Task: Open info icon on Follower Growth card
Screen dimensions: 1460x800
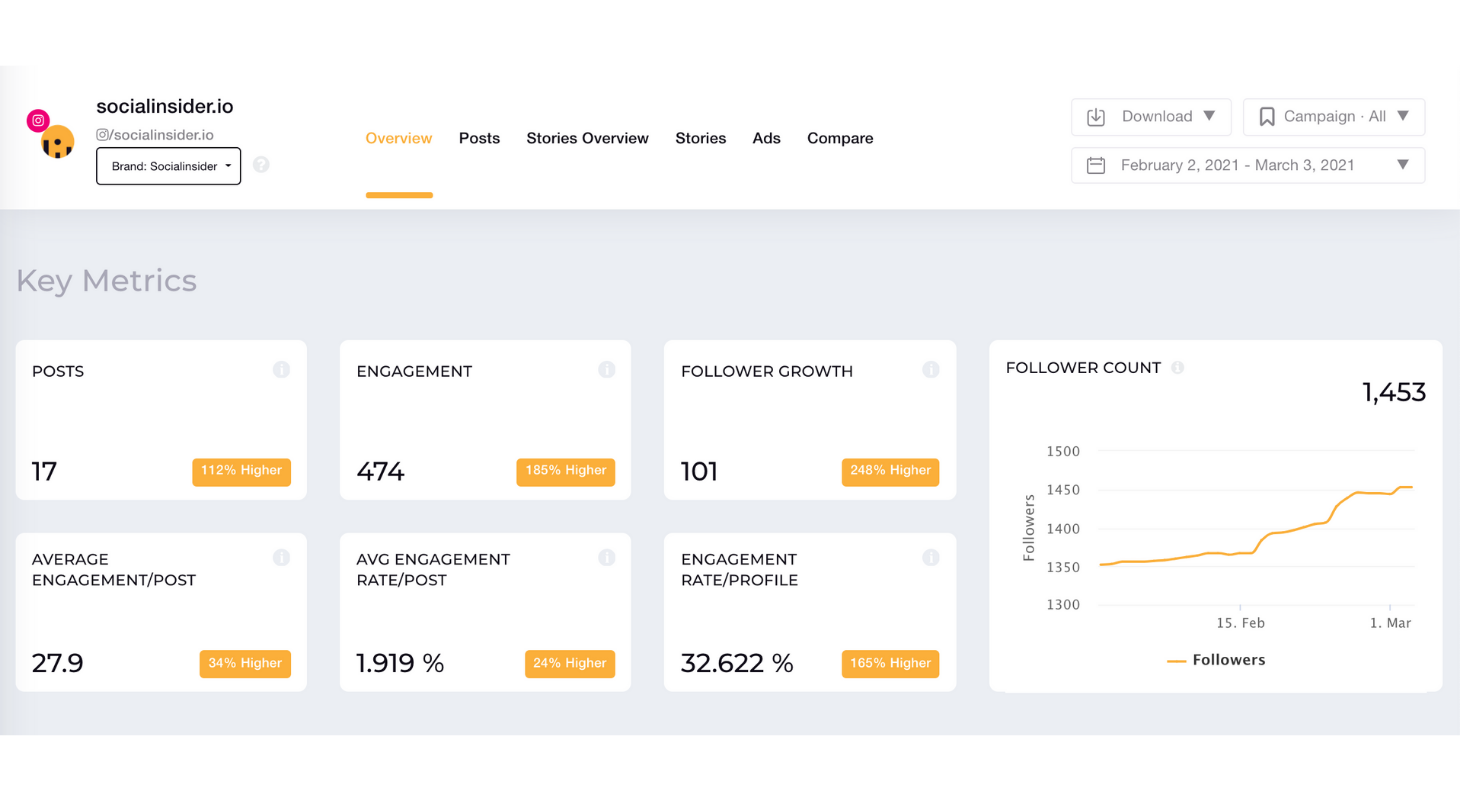Action: coord(931,370)
